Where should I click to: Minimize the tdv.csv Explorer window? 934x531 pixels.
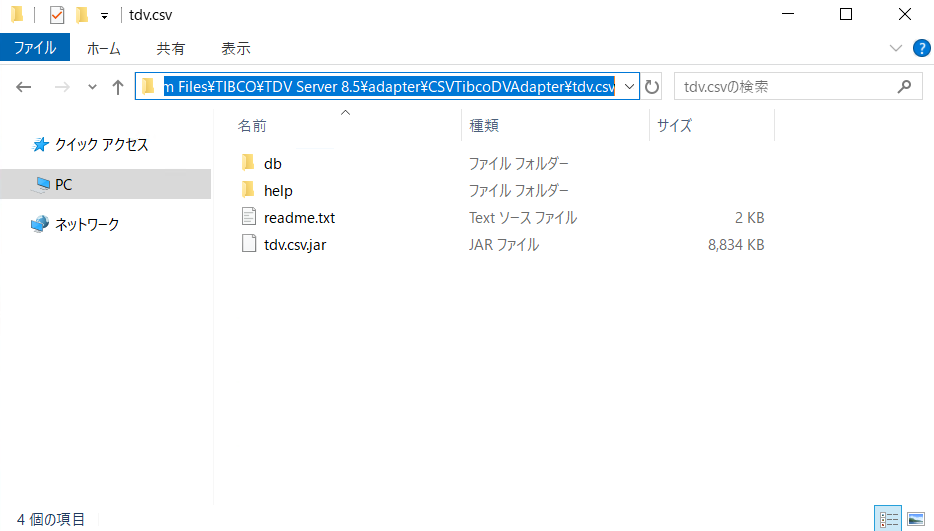tap(788, 14)
